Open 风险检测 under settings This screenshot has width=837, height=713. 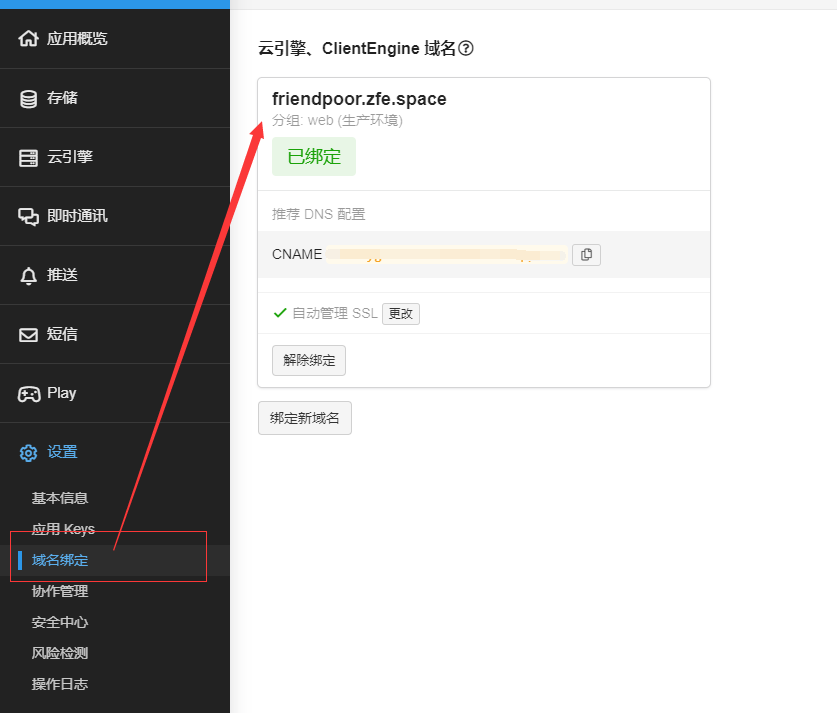pos(59,653)
